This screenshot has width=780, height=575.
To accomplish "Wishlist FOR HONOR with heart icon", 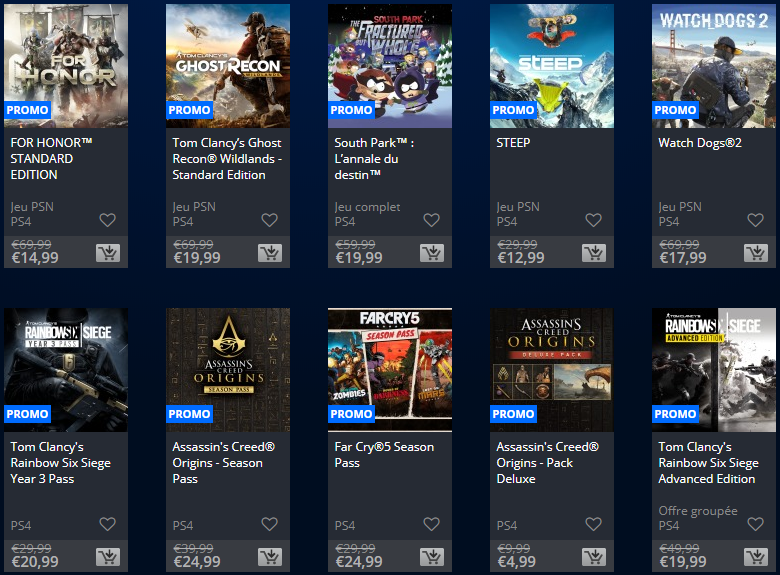I will point(107,220).
